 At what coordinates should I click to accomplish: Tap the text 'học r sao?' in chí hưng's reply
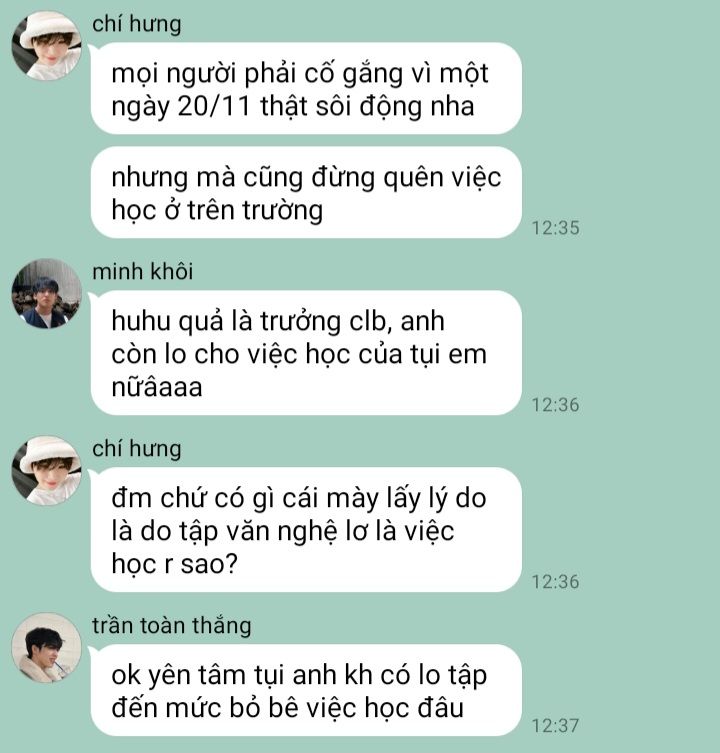pos(175,564)
